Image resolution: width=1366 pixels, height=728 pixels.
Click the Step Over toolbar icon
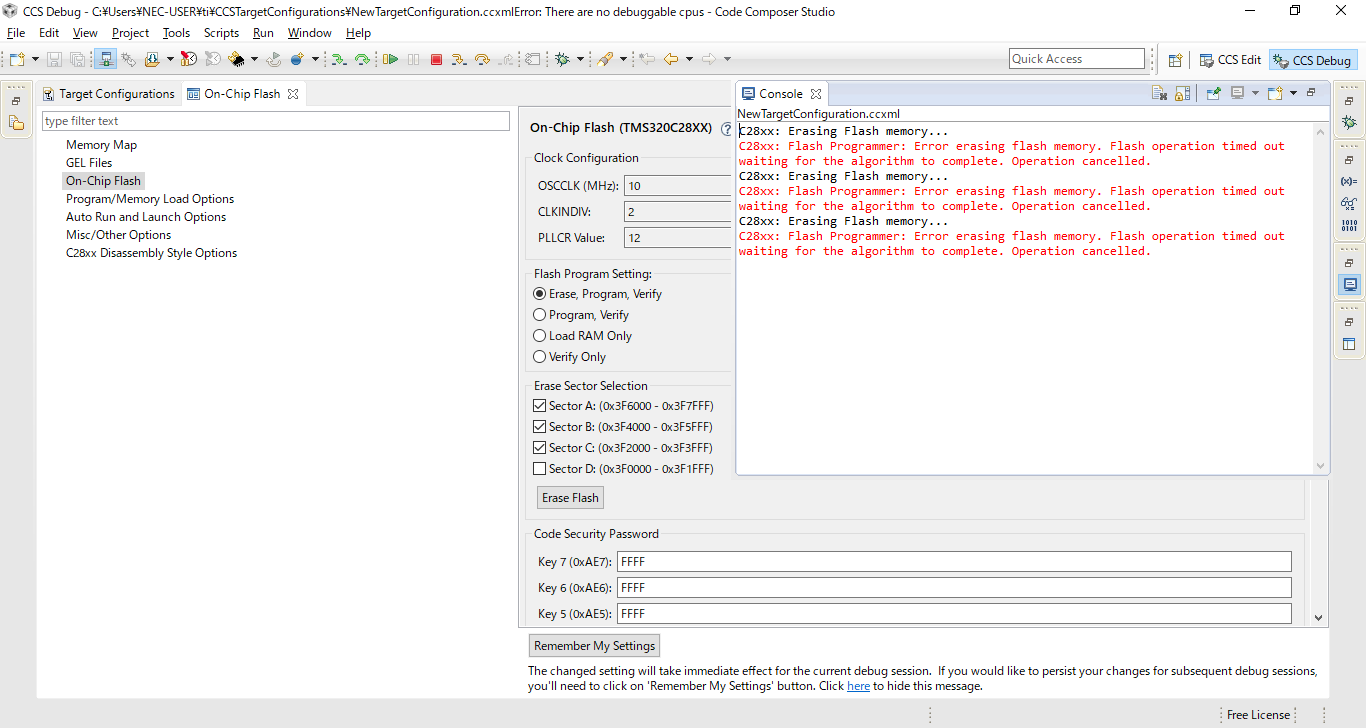point(482,60)
